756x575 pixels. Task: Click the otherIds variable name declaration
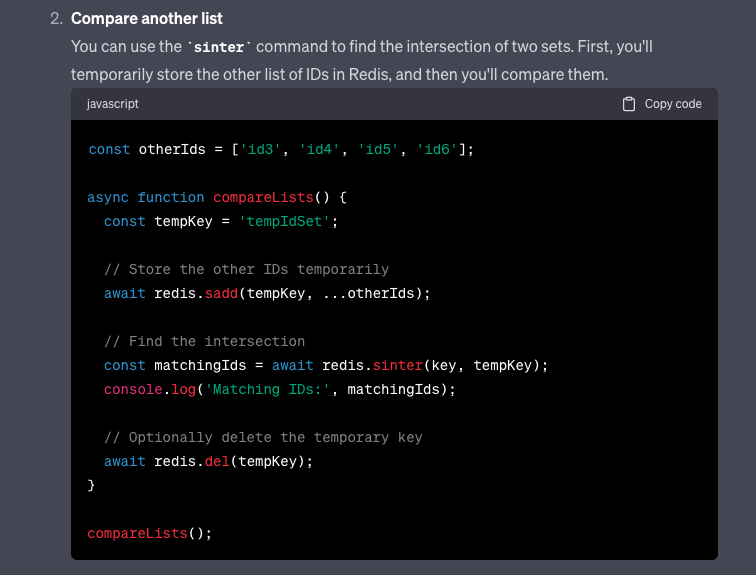[172, 149]
